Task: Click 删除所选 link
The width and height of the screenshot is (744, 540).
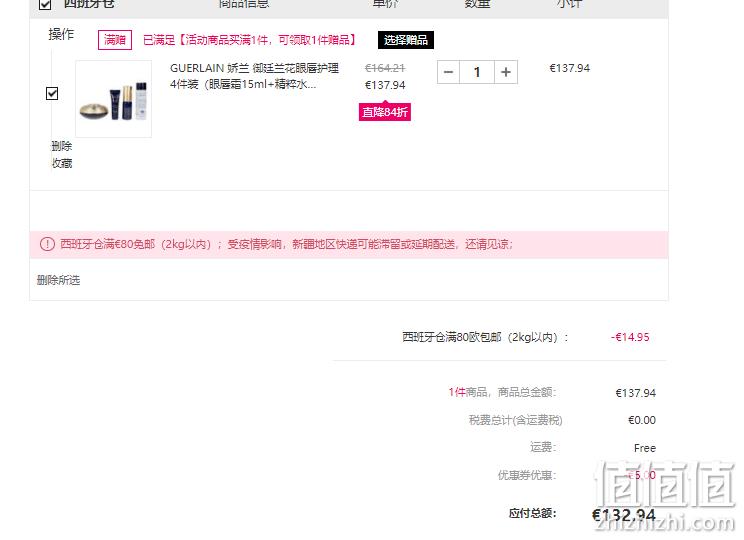Action: point(58,280)
